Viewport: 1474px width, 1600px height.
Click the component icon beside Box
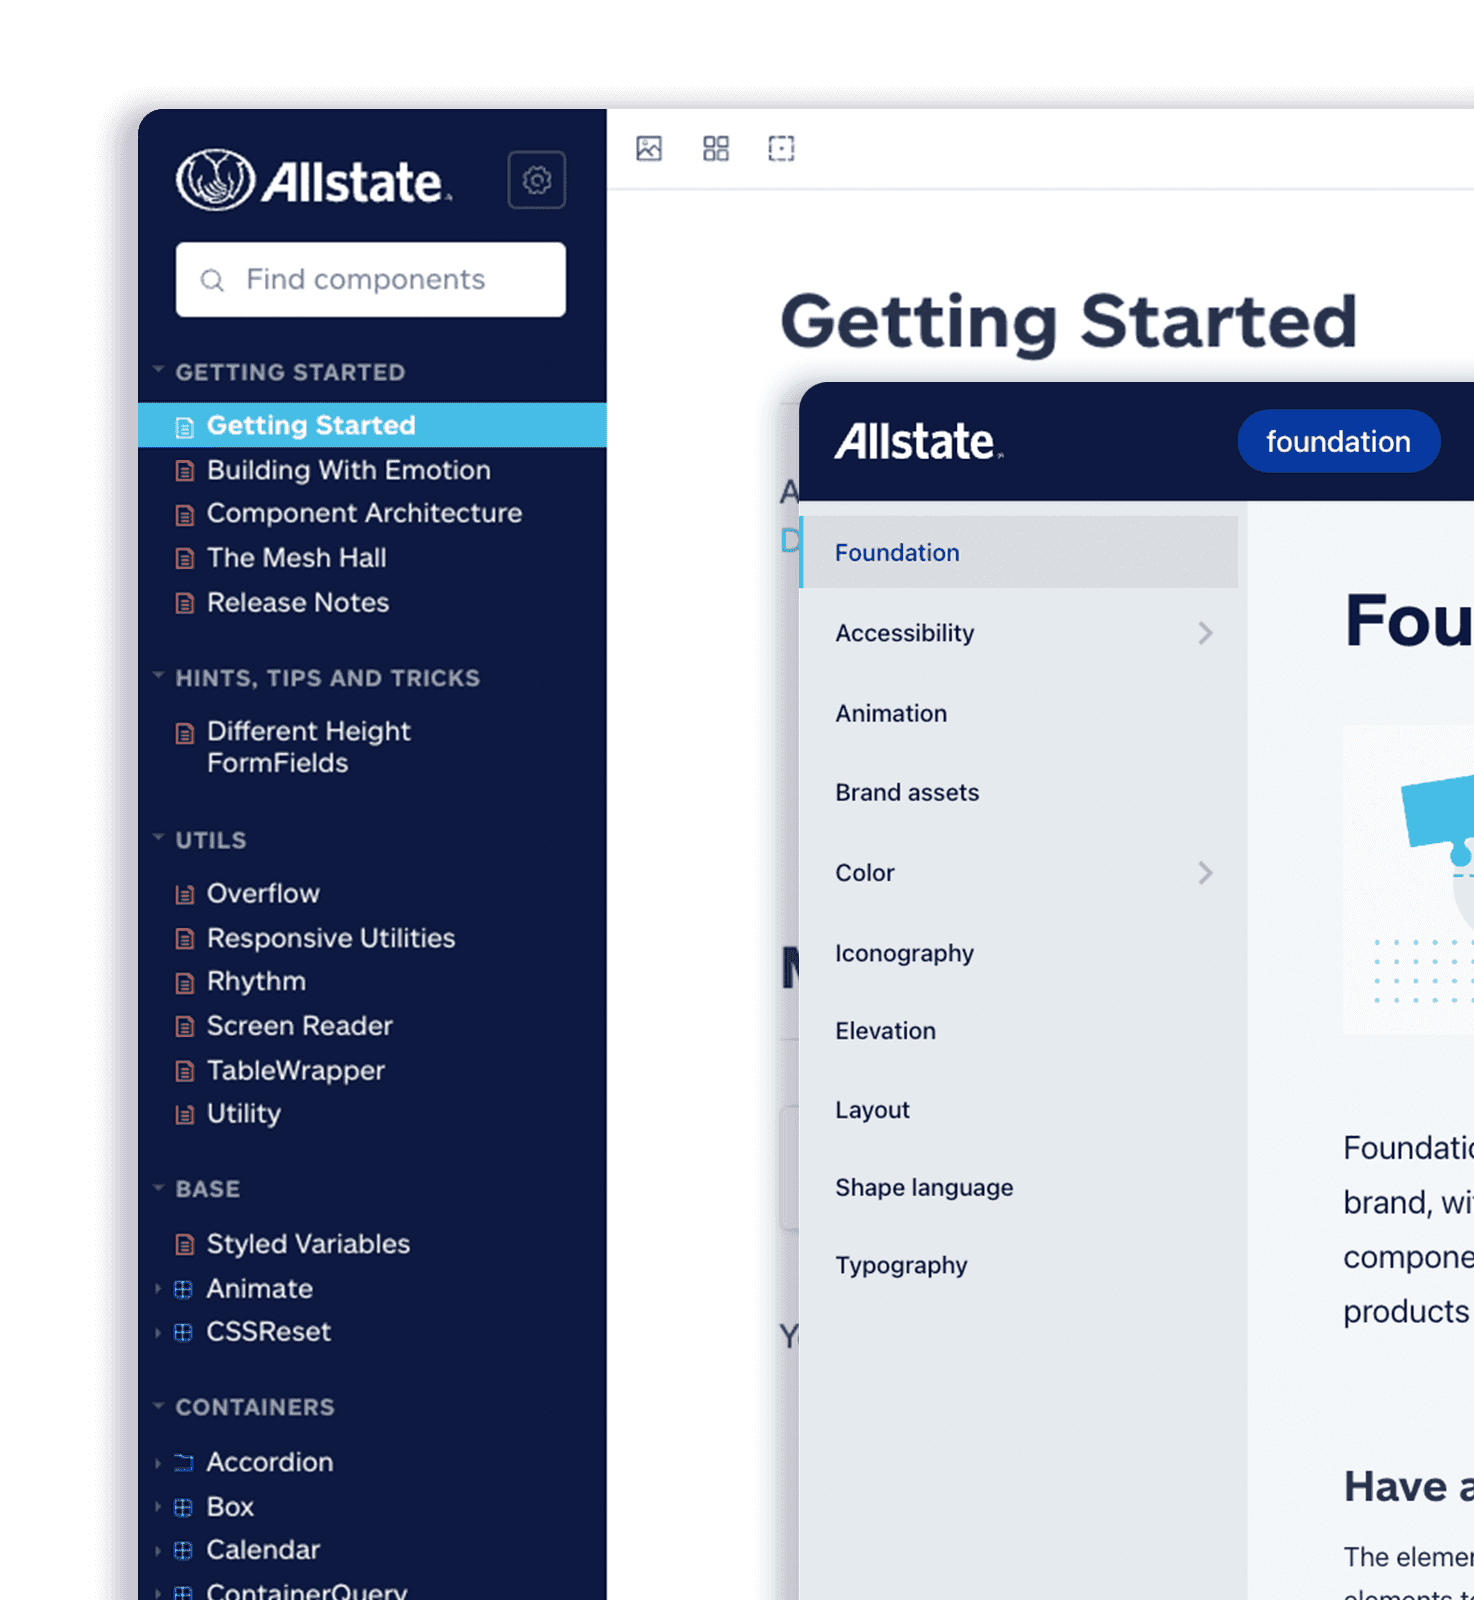tap(183, 1507)
